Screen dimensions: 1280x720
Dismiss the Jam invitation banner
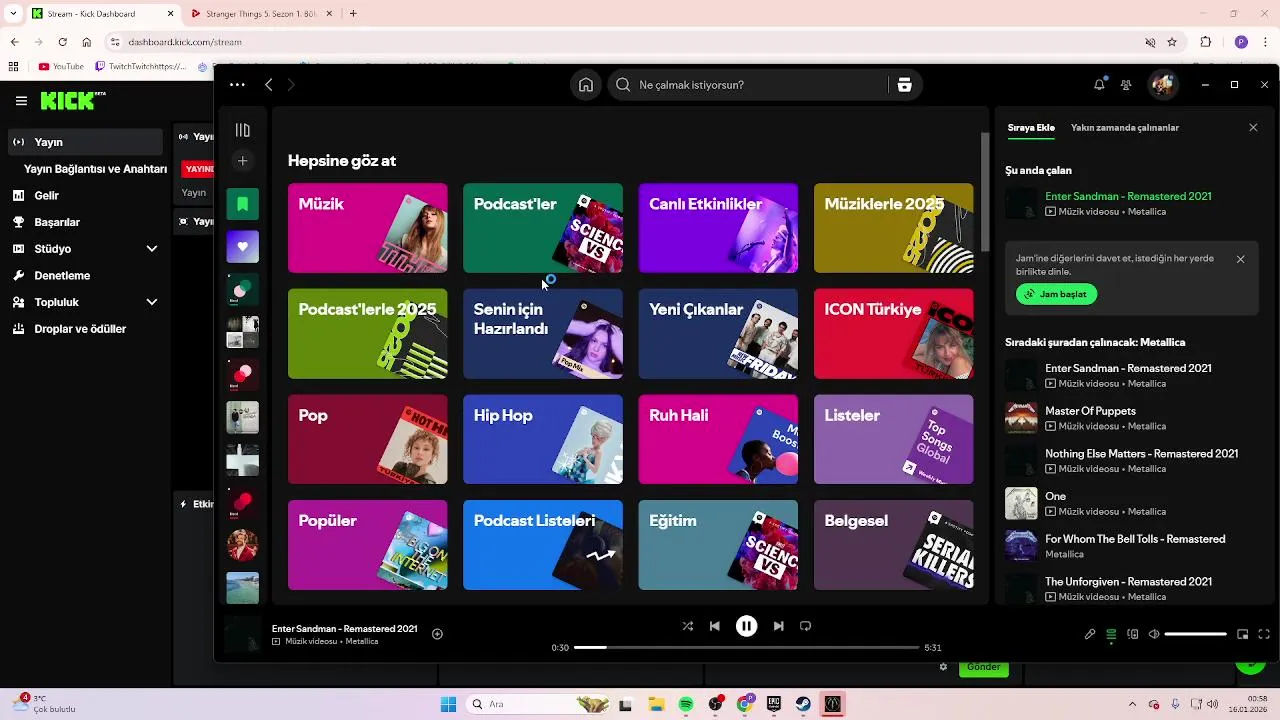[1240, 259]
